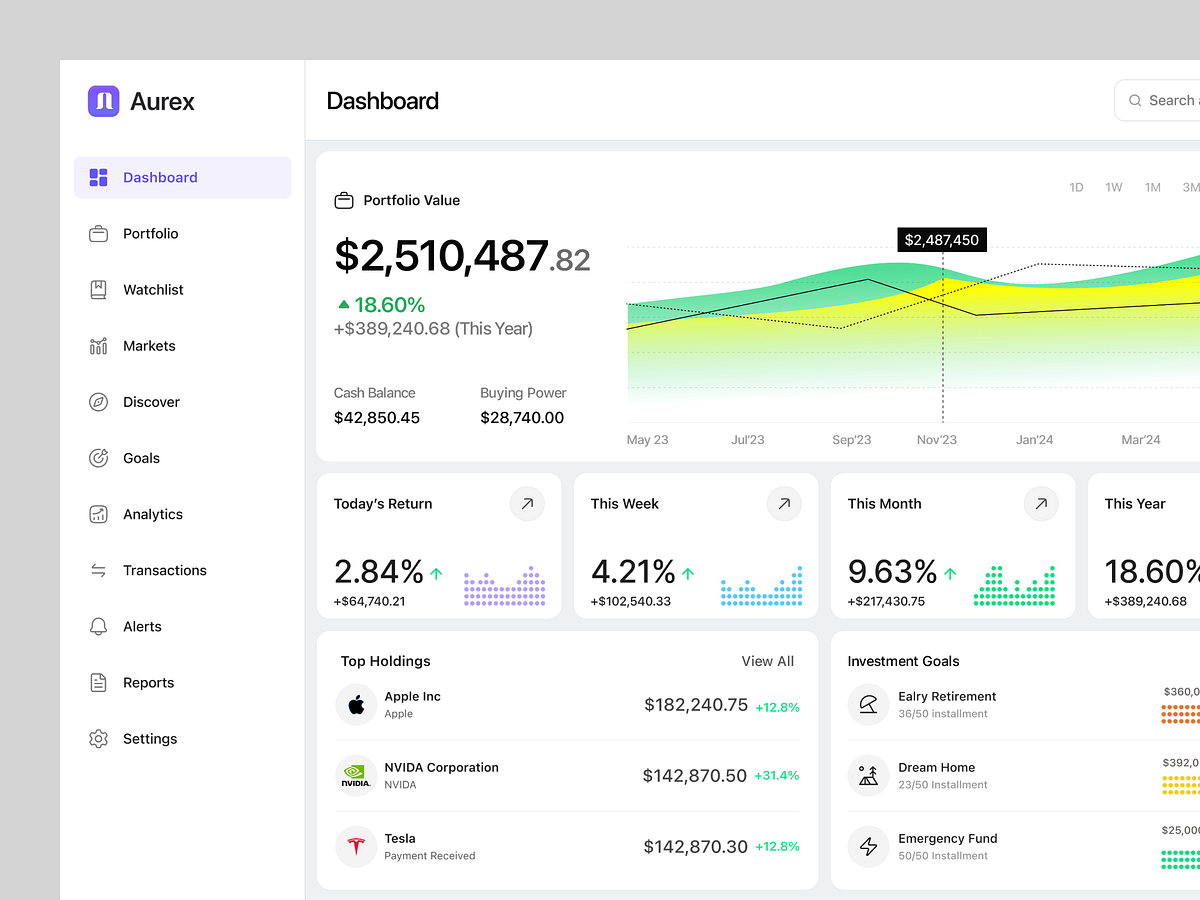Click the Goals target icon

click(x=98, y=458)
